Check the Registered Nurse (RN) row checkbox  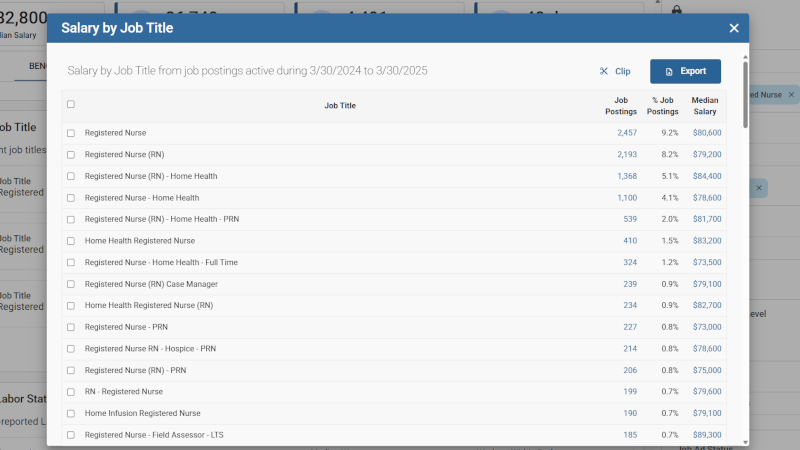(71, 155)
